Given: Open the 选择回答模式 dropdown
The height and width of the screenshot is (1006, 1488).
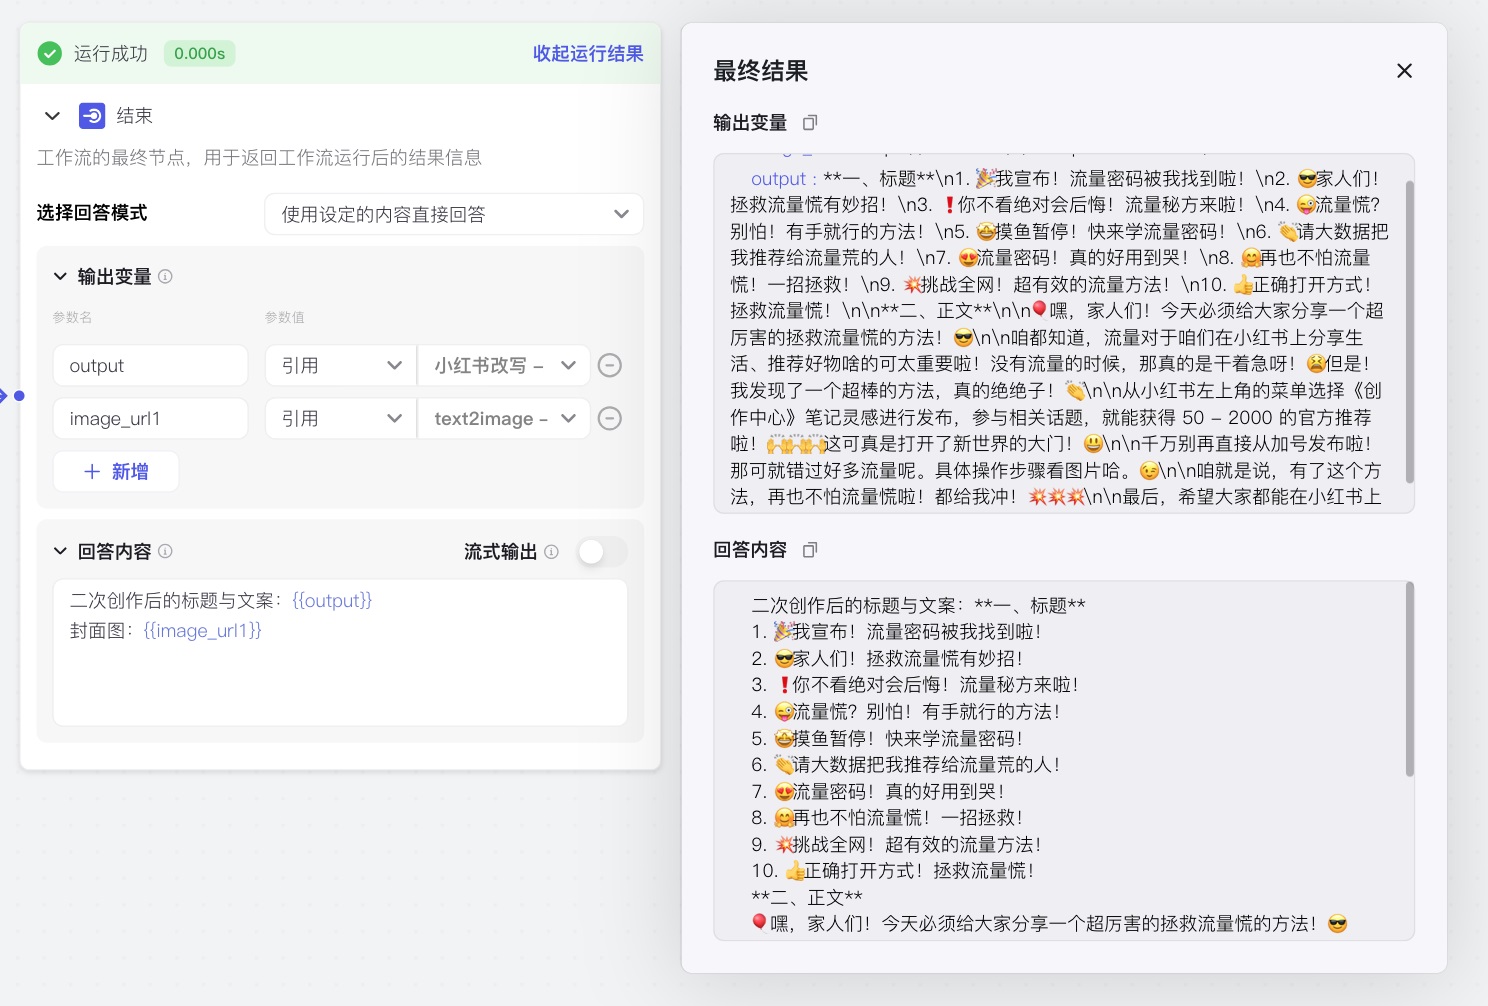Looking at the screenshot, I should point(454,214).
